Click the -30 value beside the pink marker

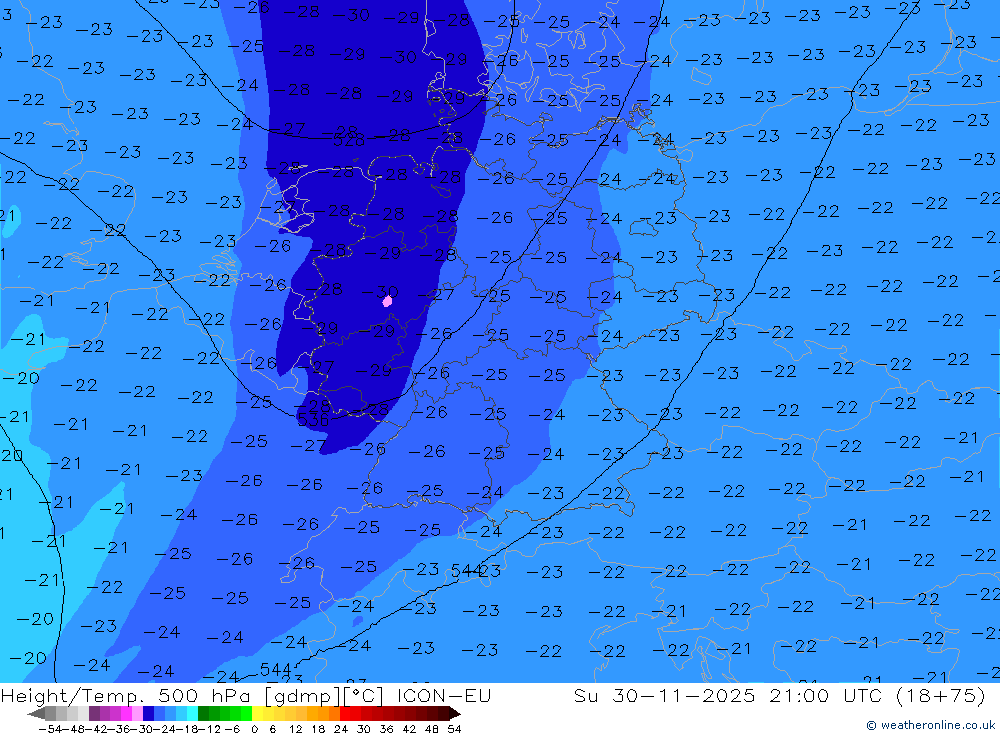pos(380,292)
